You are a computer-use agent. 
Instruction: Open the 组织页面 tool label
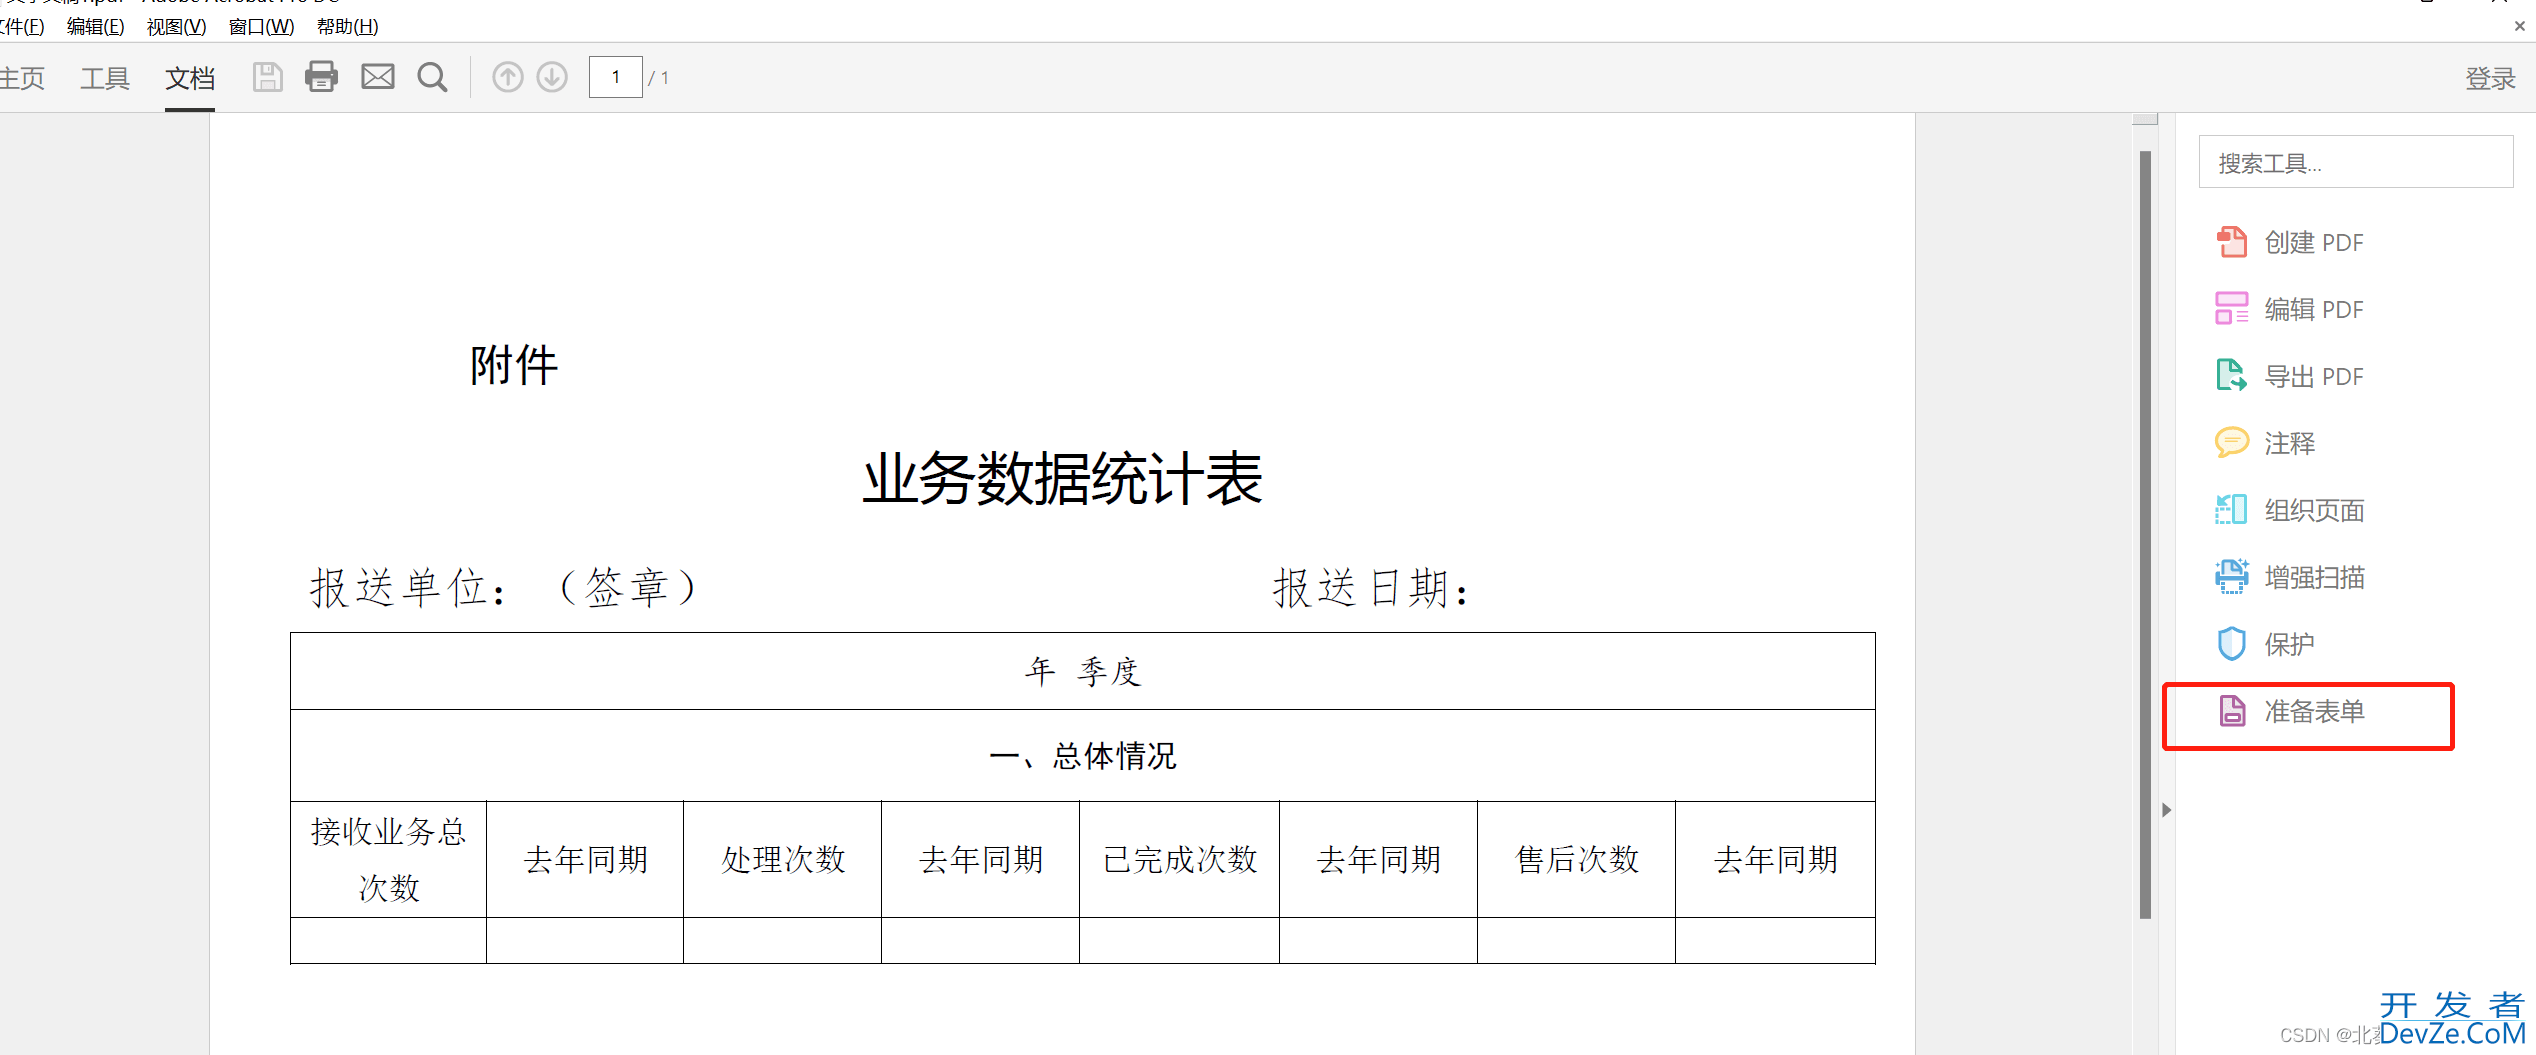tap(2315, 511)
